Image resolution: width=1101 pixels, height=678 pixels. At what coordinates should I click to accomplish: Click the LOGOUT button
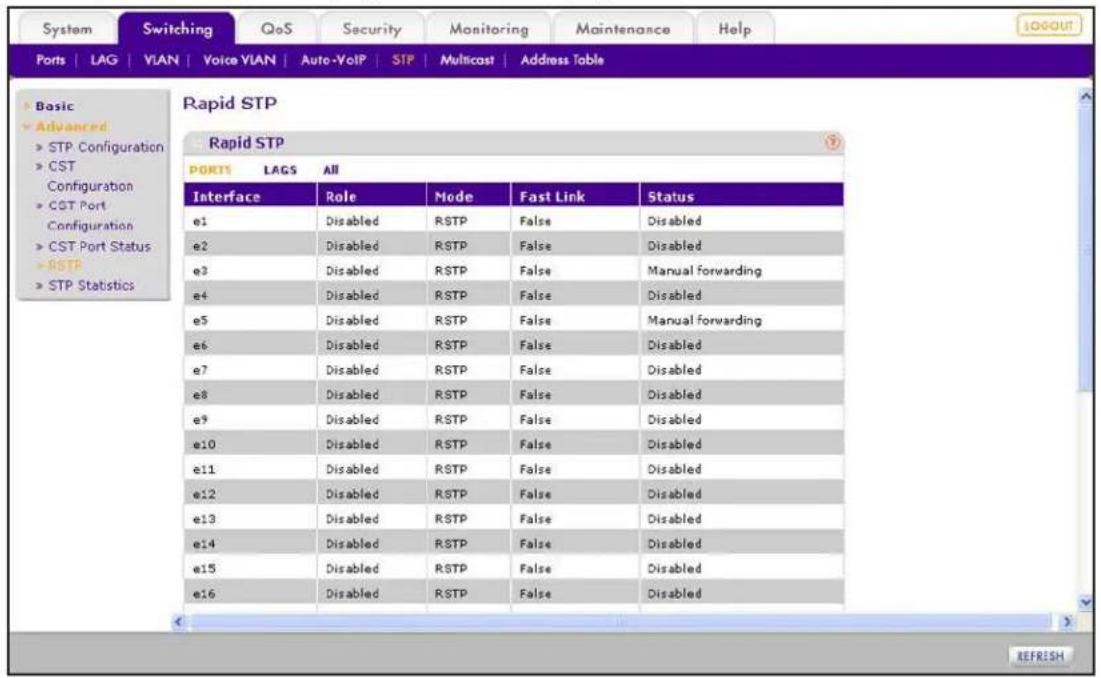click(1049, 26)
